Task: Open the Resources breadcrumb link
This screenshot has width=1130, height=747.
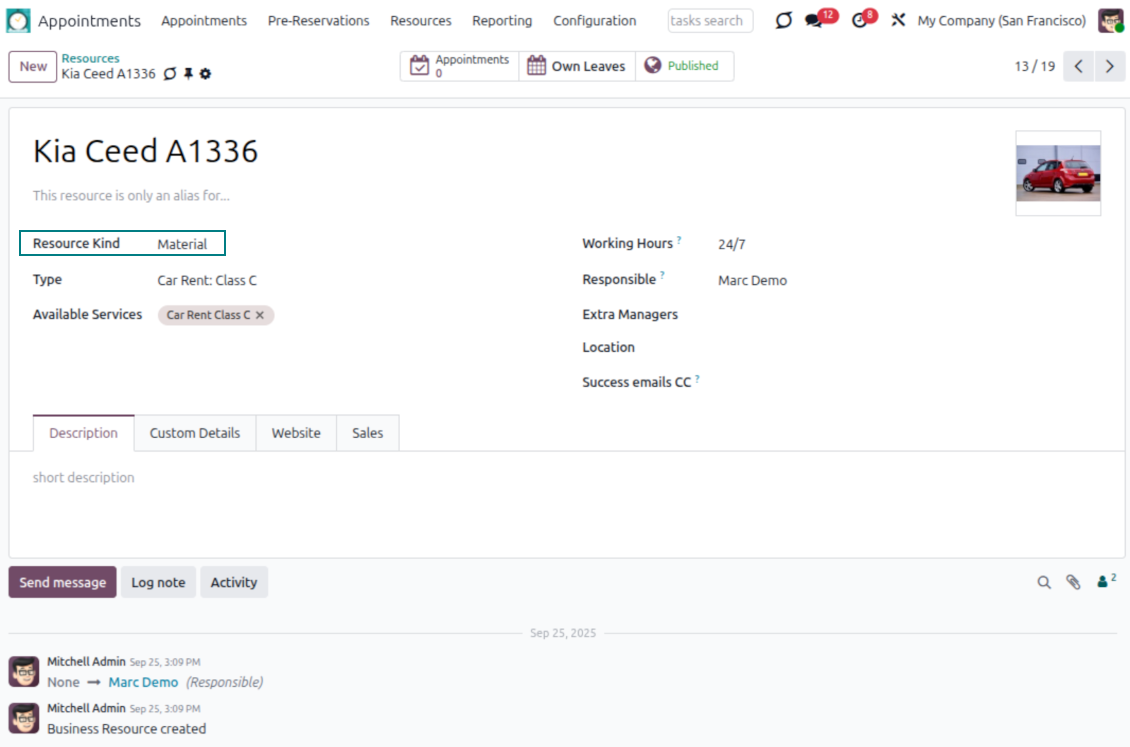Action: (x=90, y=58)
